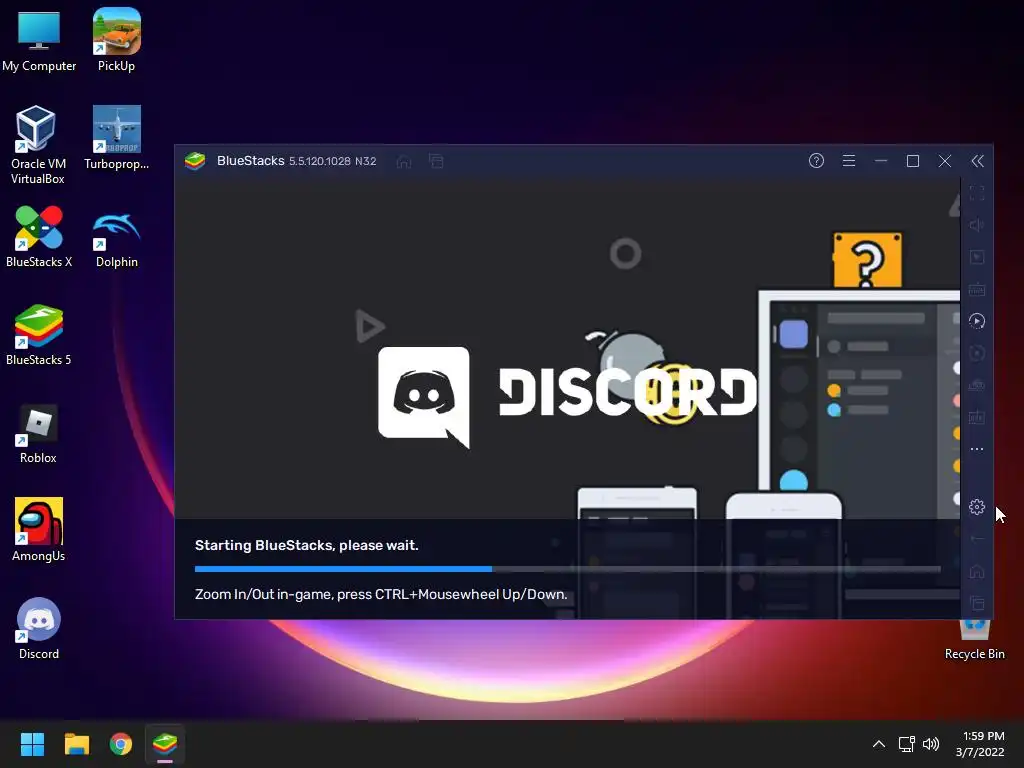Collapse the BlueStacks sidebar with double-chevron
Screen dimensions: 1024x768
click(x=977, y=161)
